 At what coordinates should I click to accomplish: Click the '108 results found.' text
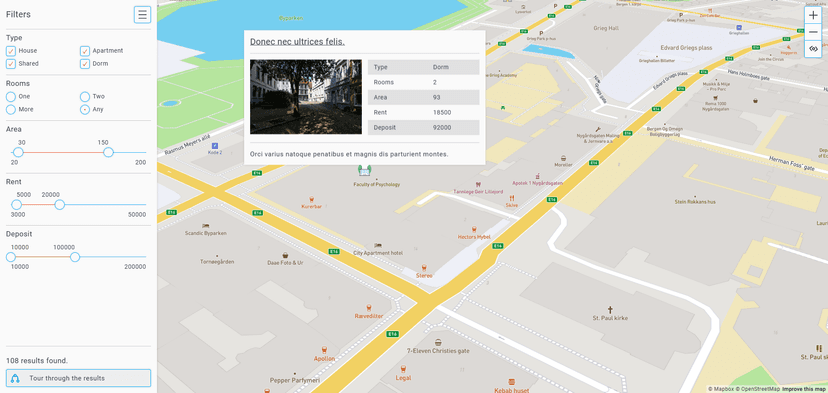(x=37, y=361)
